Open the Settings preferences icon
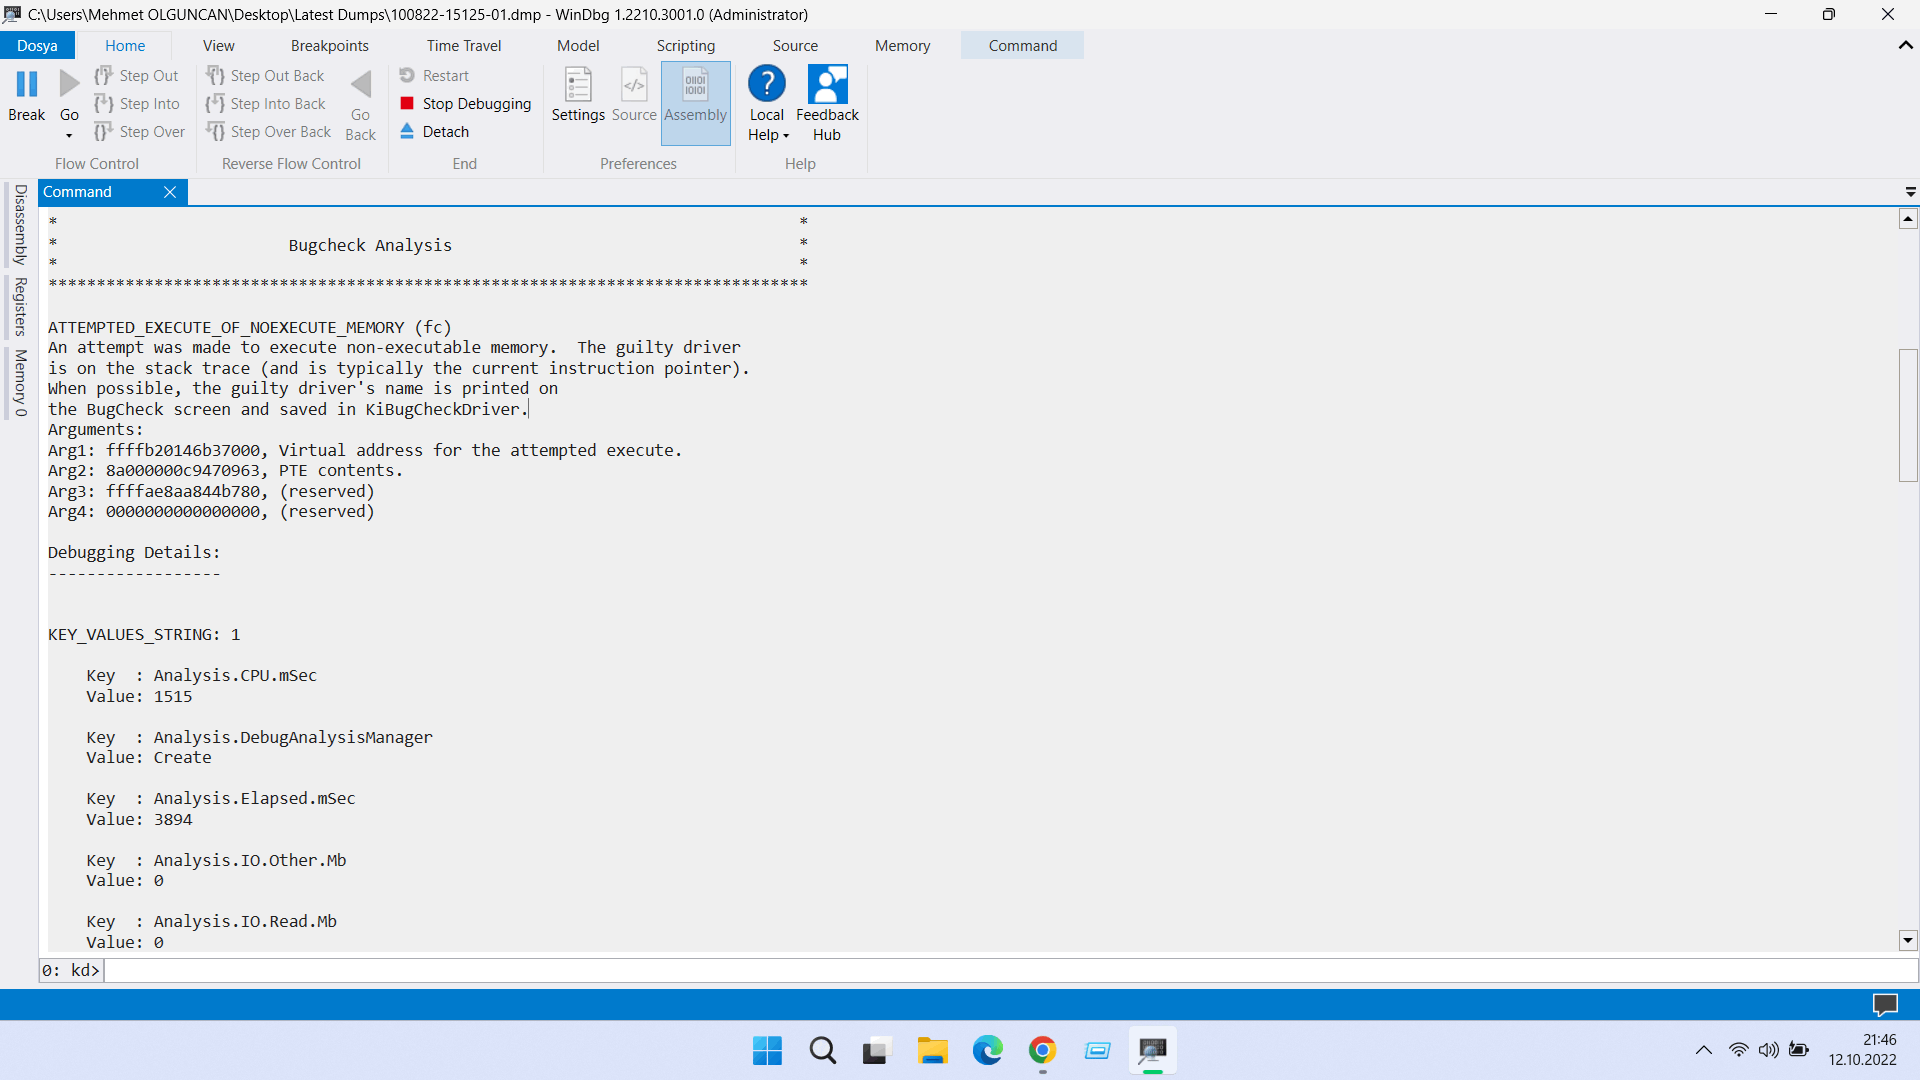This screenshot has height=1080, width=1920. tap(578, 86)
